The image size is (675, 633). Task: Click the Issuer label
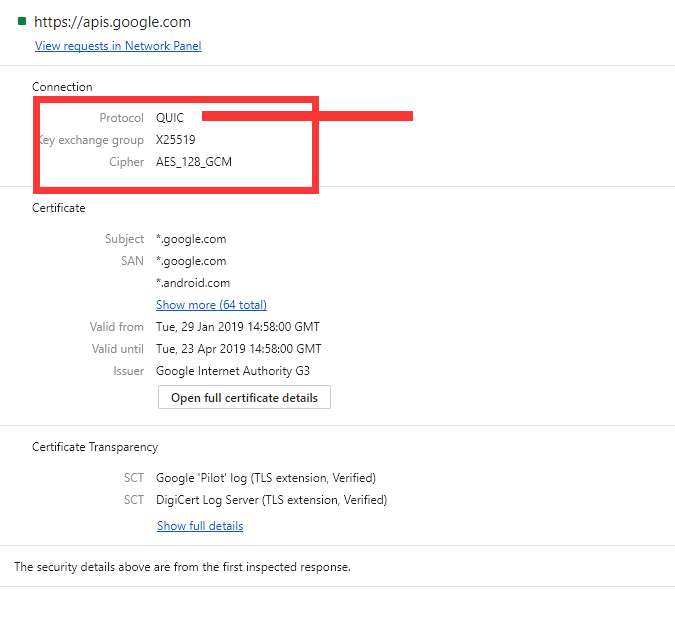[129, 371]
